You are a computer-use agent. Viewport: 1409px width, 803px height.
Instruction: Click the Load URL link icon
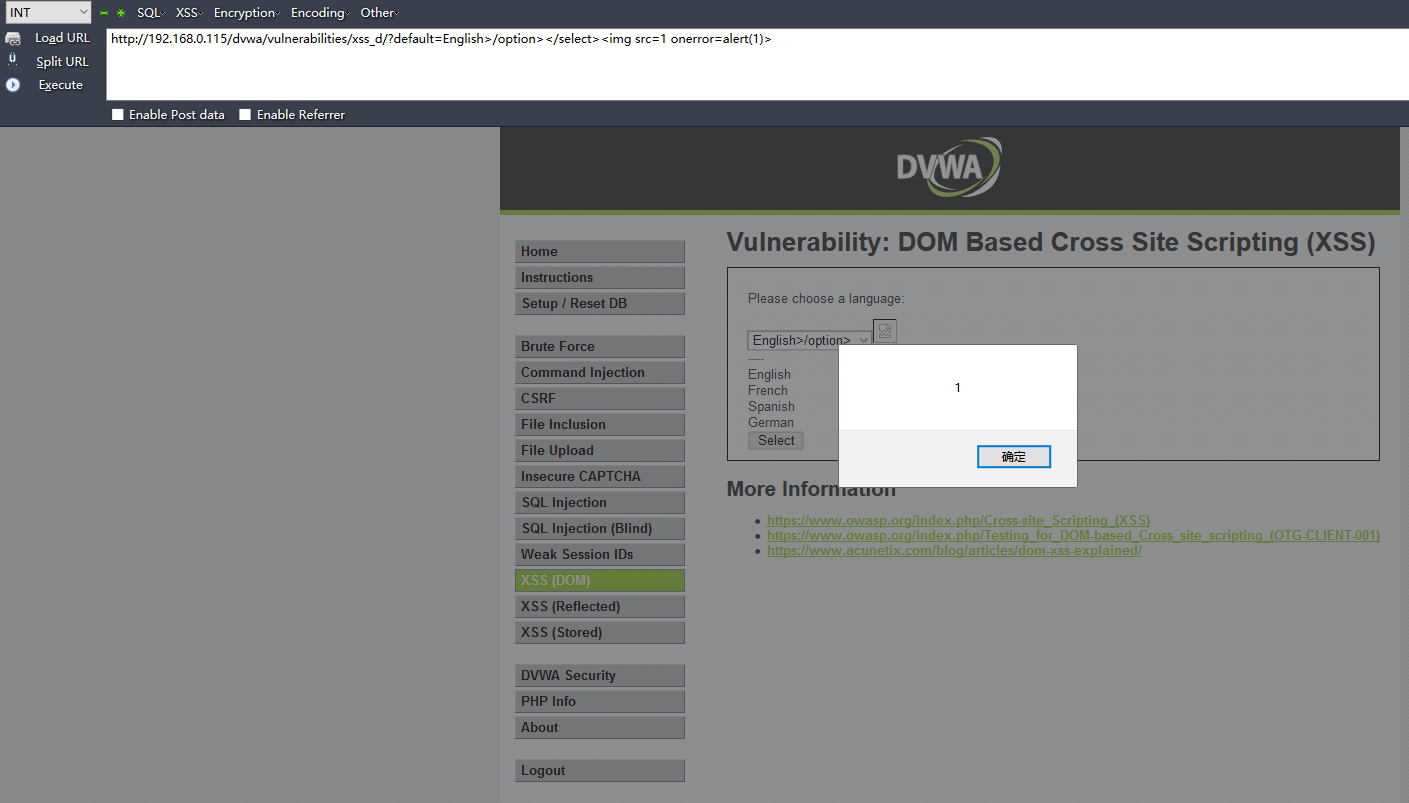[x=13, y=38]
